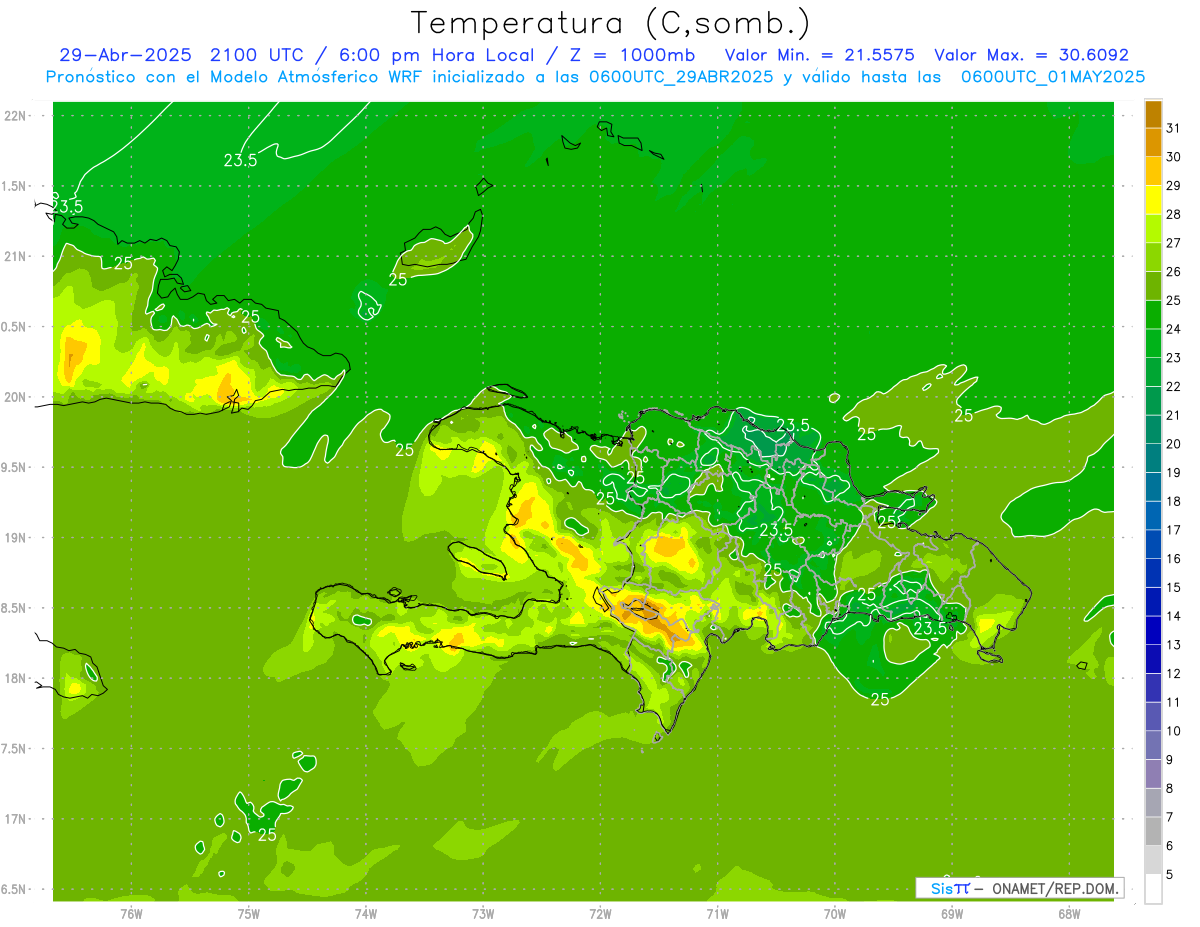This screenshot has width=1200, height=927.
Task: Click the legend swatch between 12 and 13
Action: pos(1153,659)
